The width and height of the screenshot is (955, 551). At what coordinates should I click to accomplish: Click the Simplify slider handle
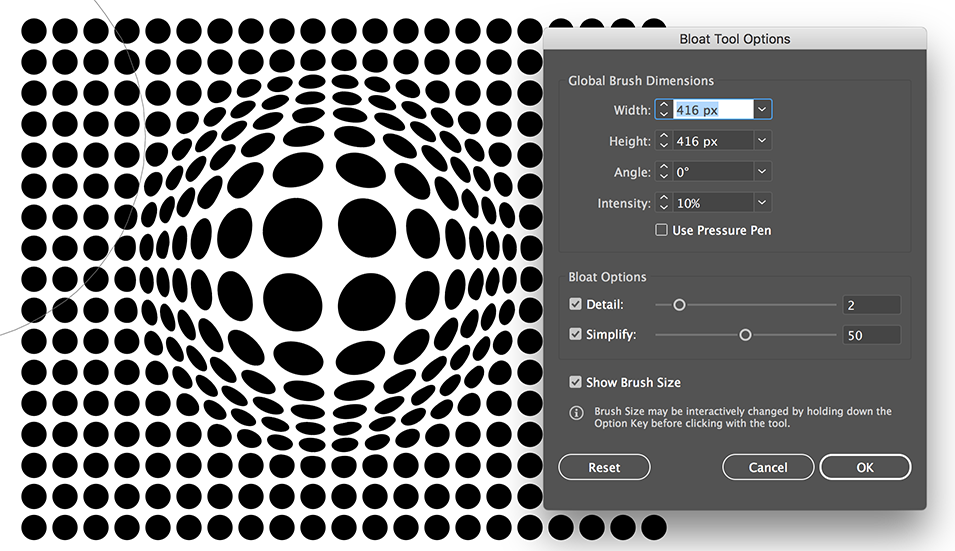pos(745,335)
